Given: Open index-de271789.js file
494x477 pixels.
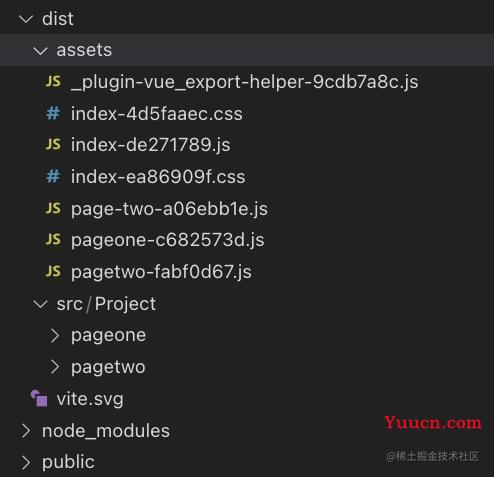Looking at the screenshot, I should 151,145.
